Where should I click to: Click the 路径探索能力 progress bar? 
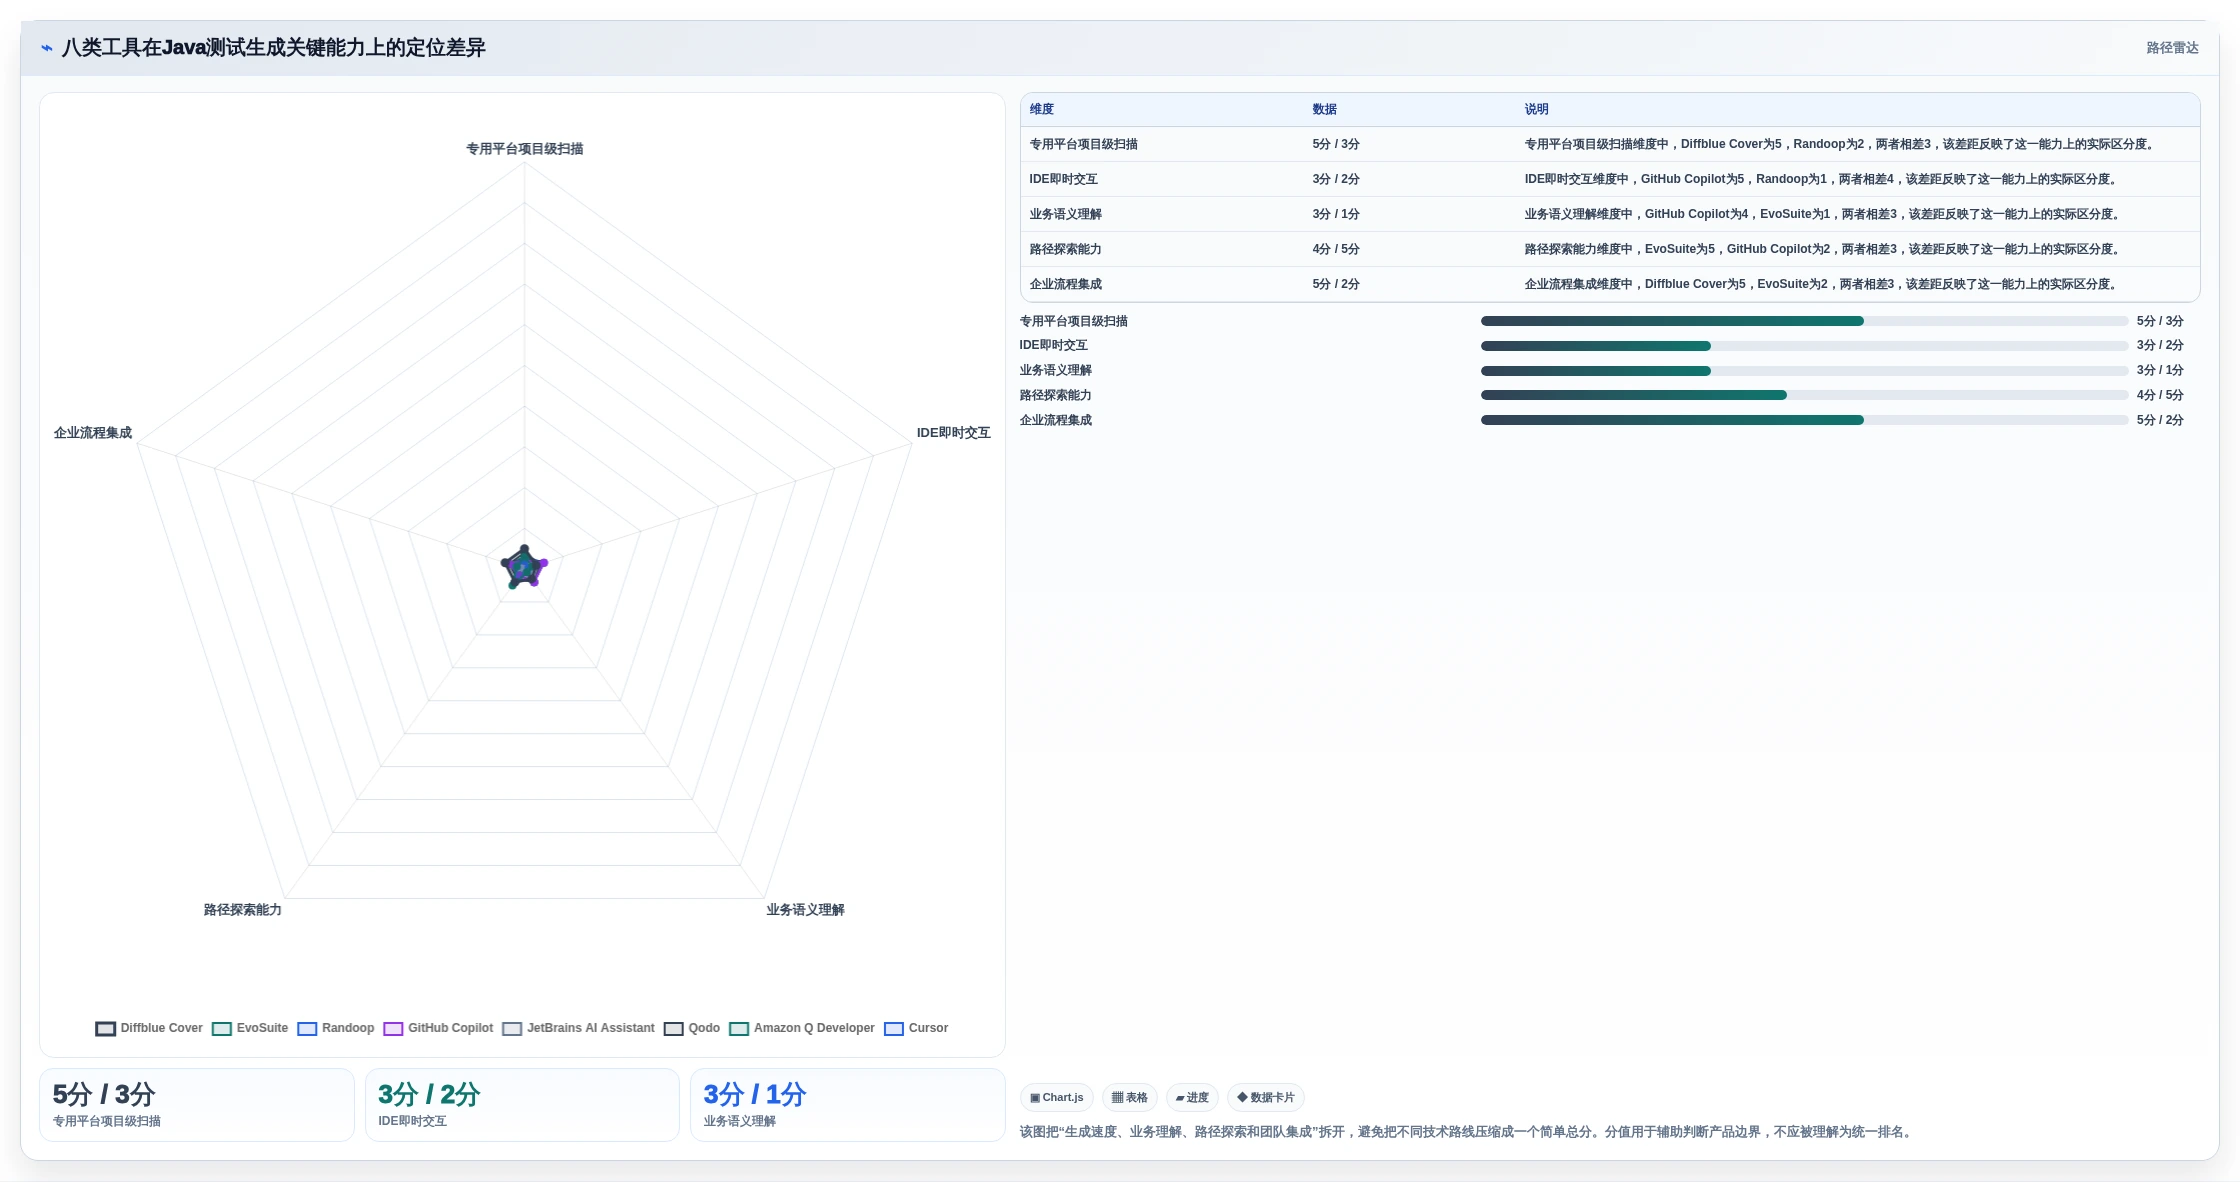point(1804,395)
